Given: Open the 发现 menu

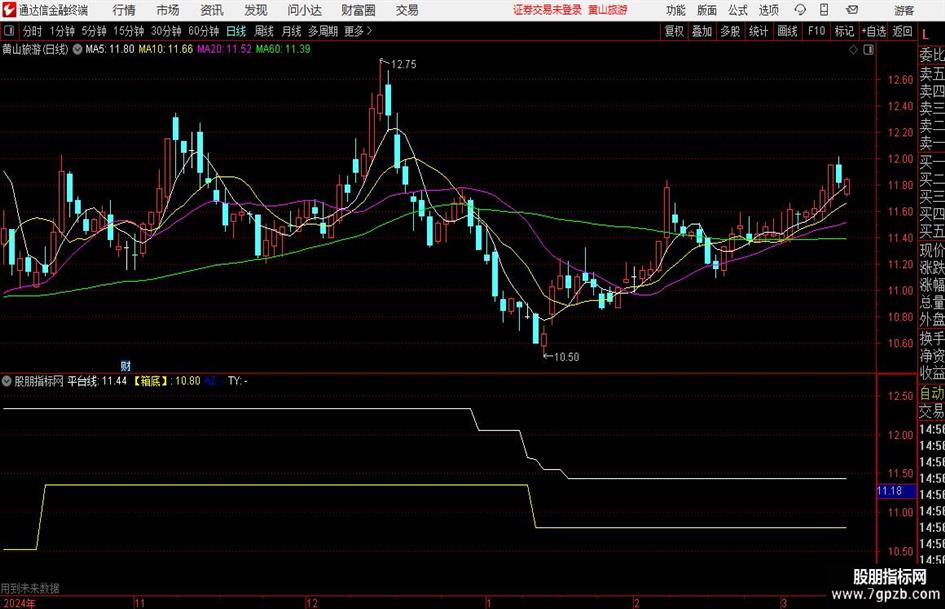Looking at the screenshot, I should tap(256, 10).
